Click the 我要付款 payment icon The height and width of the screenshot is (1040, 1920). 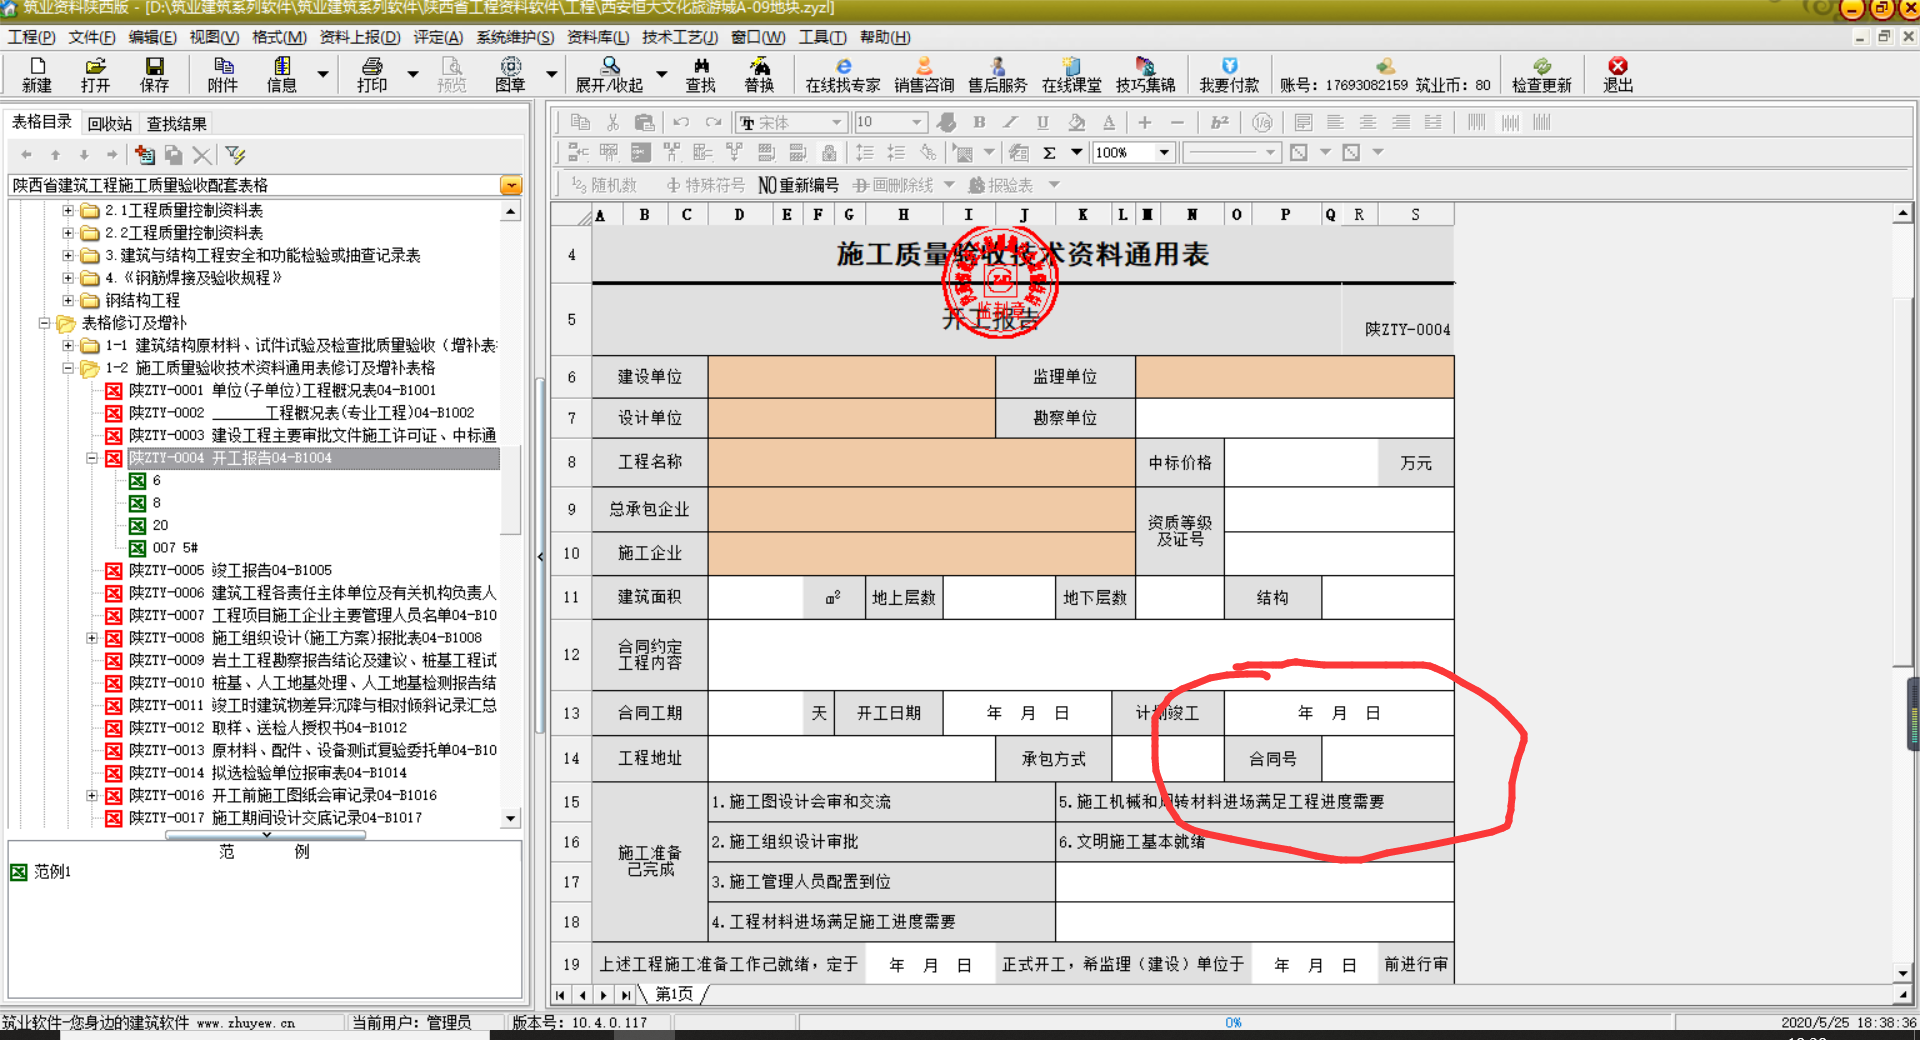(x=1230, y=74)
